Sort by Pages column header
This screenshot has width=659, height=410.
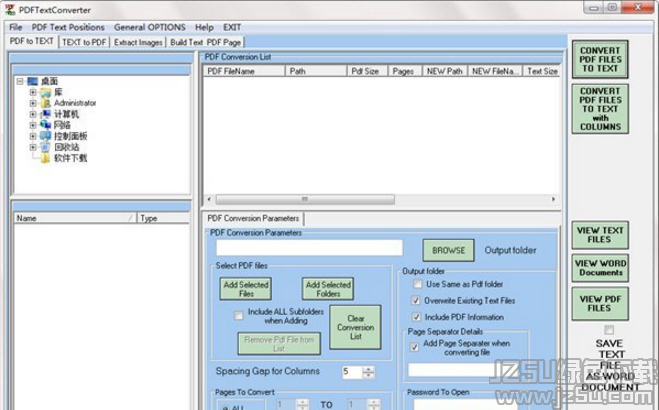(x=405, y=71)
